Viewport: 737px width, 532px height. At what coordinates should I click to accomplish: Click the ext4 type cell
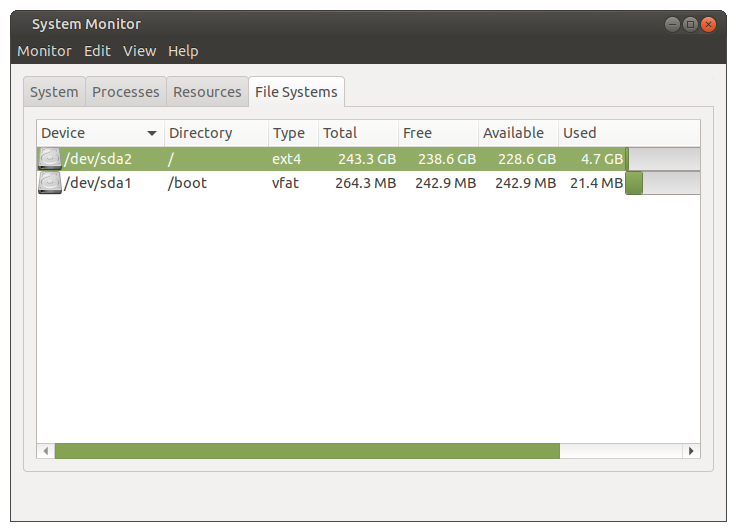pyautogui.click(x=286, y=159)
